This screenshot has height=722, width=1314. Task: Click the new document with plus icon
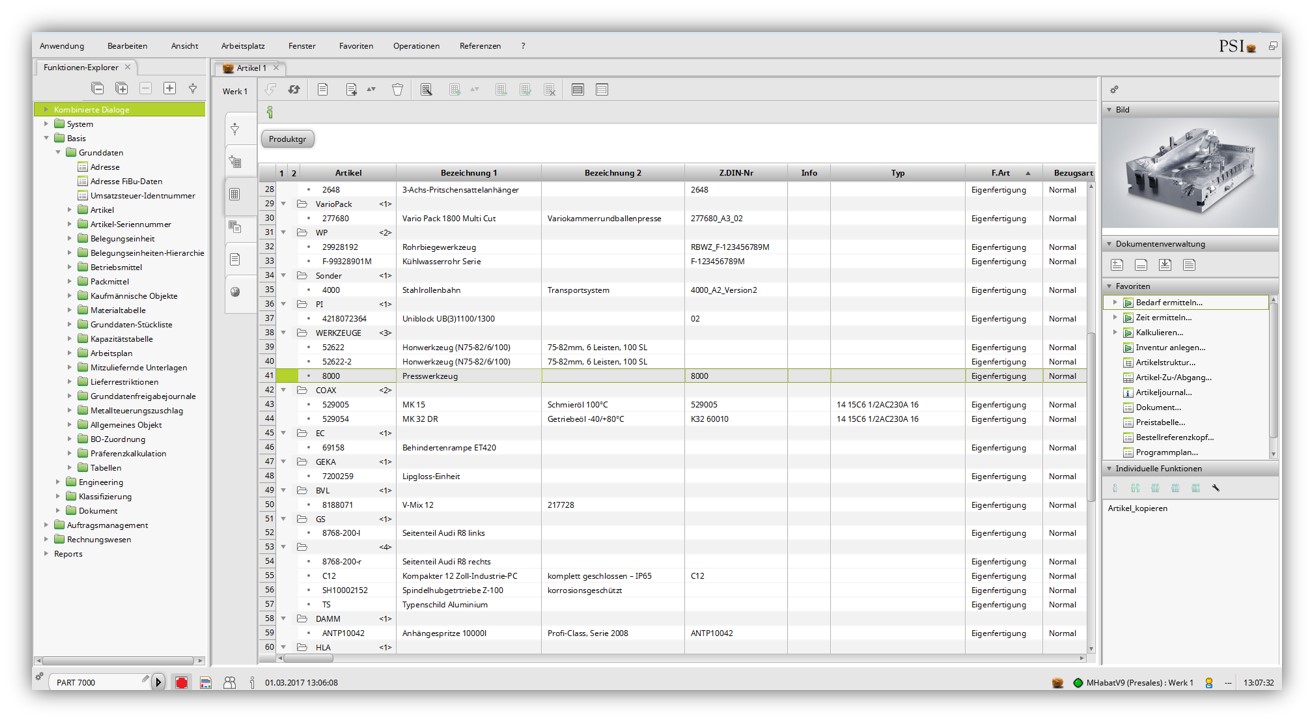(x=351, y=90)
